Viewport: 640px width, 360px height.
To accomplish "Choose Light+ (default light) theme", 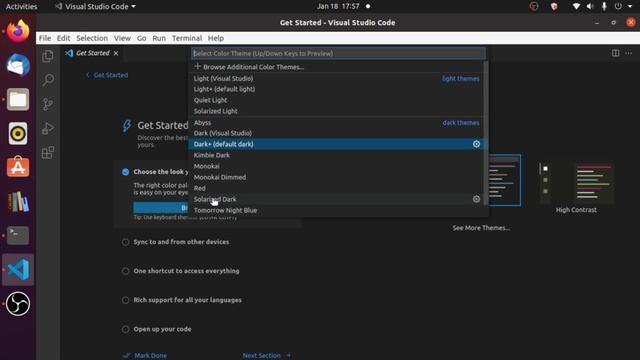I will [x=337, y=89].
